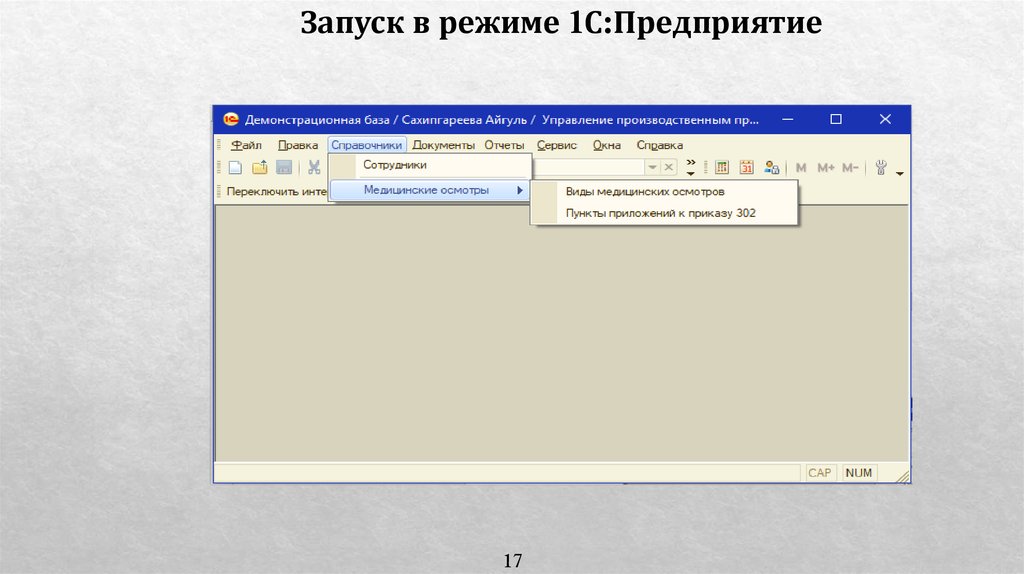1024x574 pixels.
Task: Select Сотрудники from the Справочники menu
Action: (x=395, y=165)
